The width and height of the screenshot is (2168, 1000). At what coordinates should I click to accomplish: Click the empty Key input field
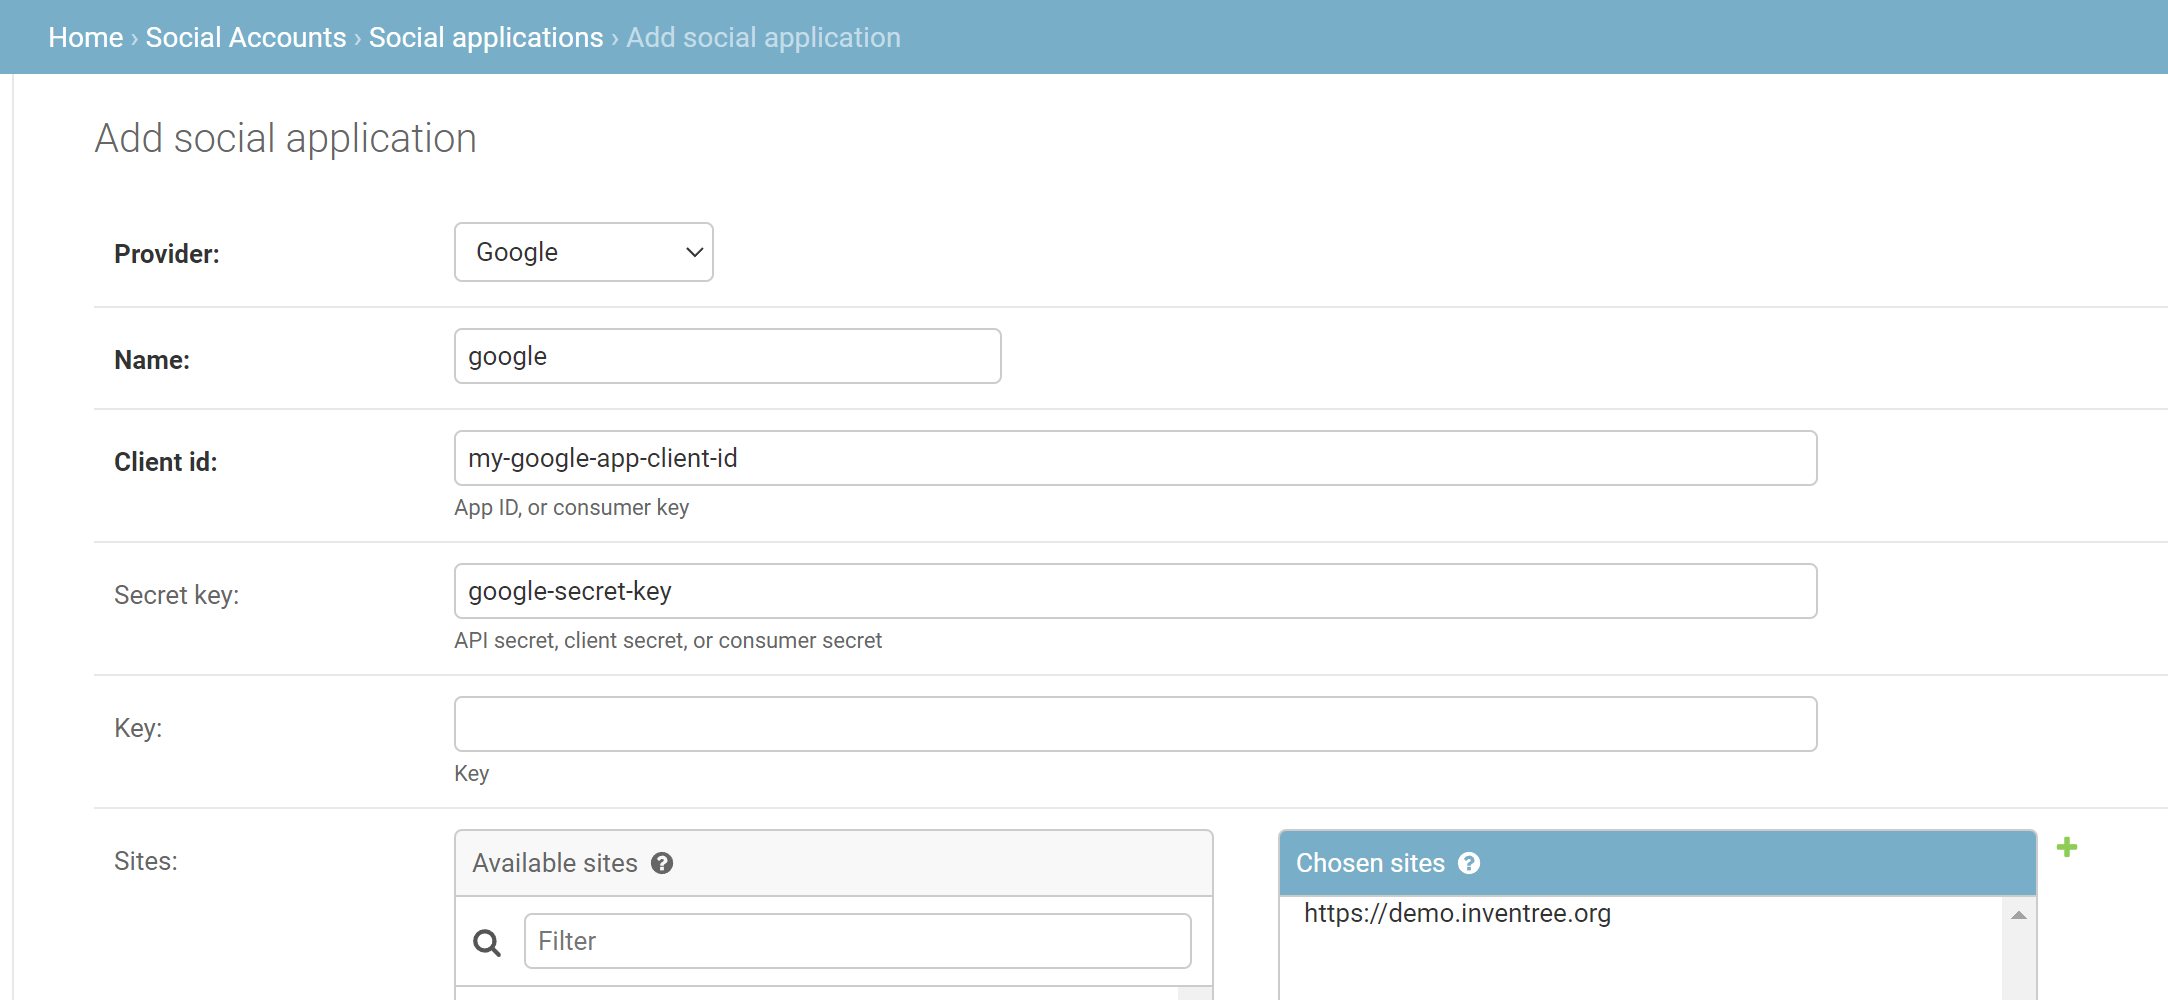pos(1135,724)
